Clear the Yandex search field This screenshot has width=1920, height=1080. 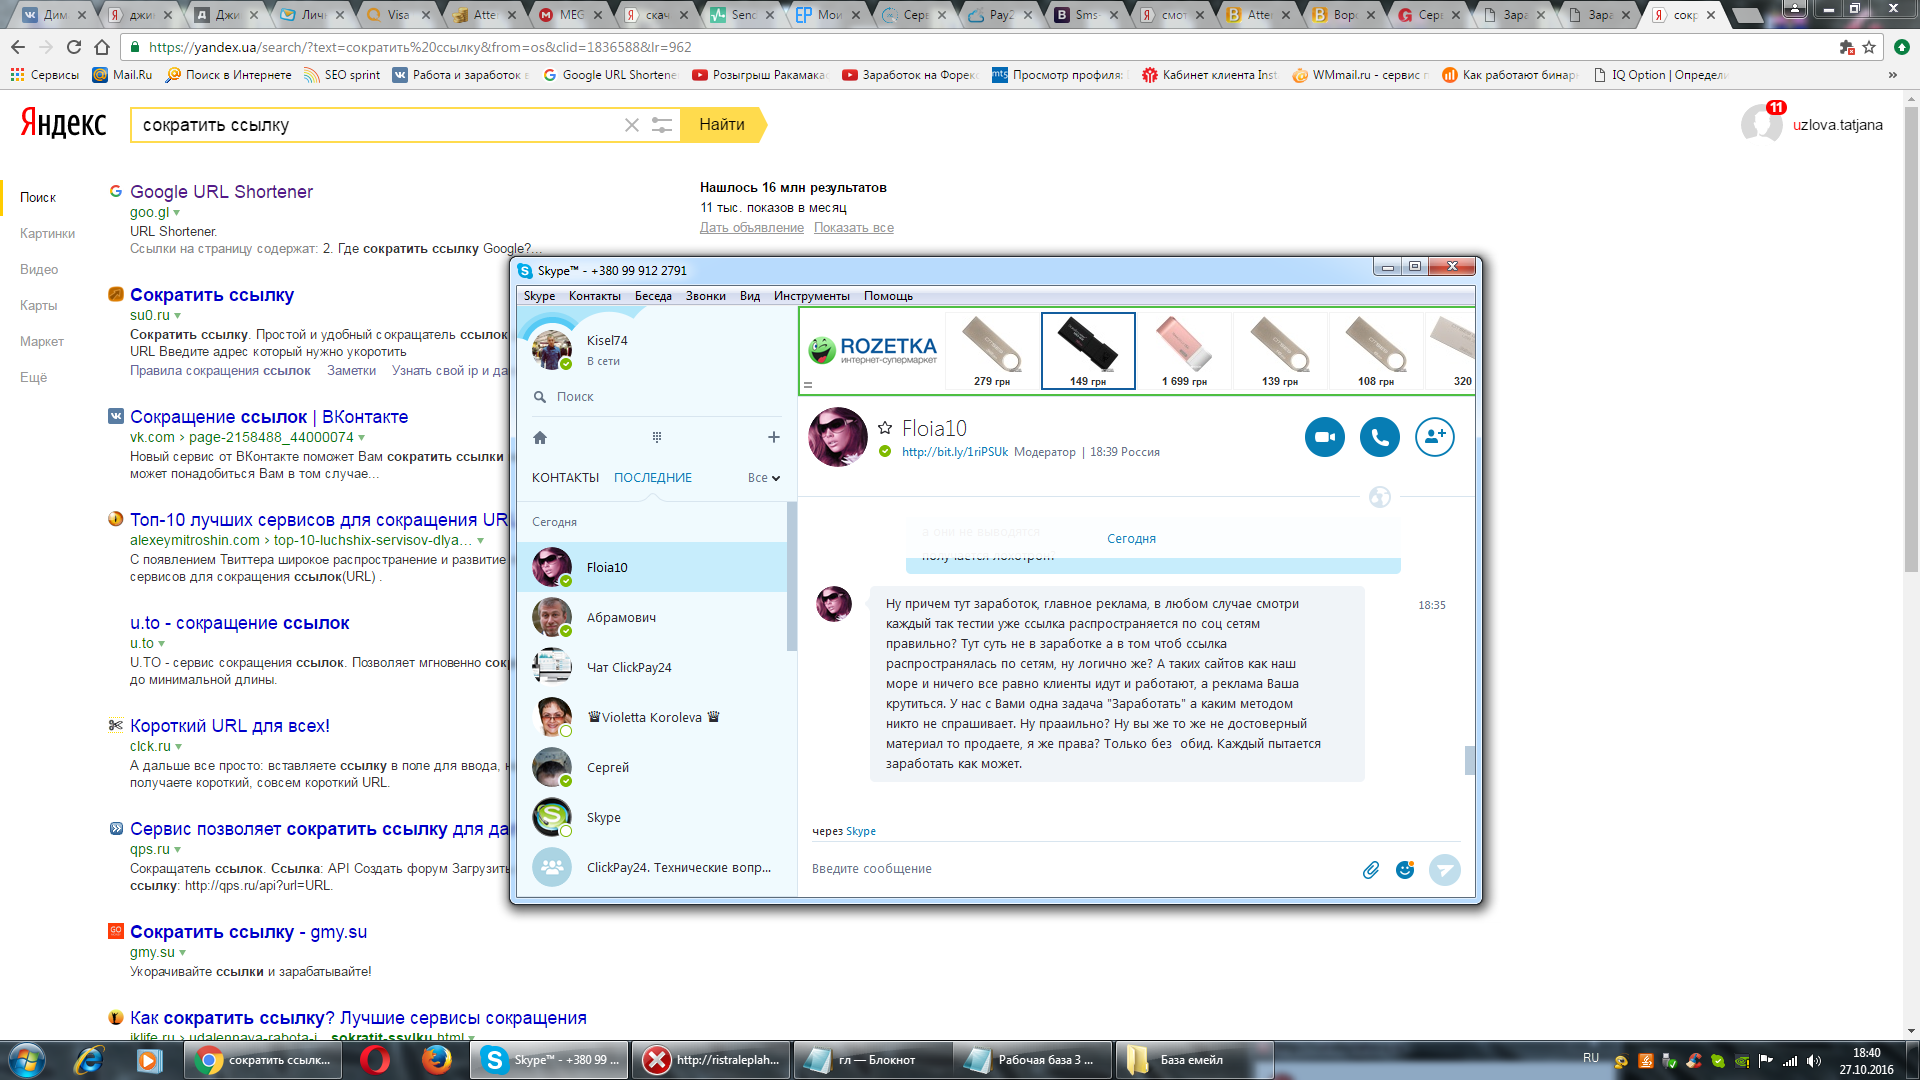pos(632,125)
